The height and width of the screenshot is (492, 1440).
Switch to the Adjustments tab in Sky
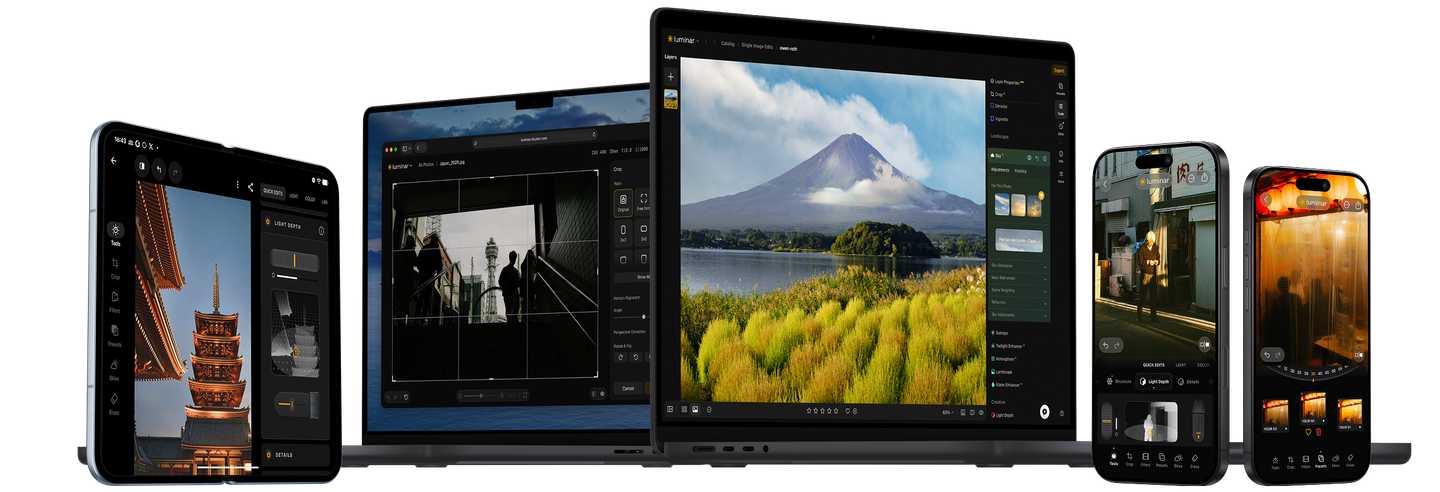click(999, 170)
